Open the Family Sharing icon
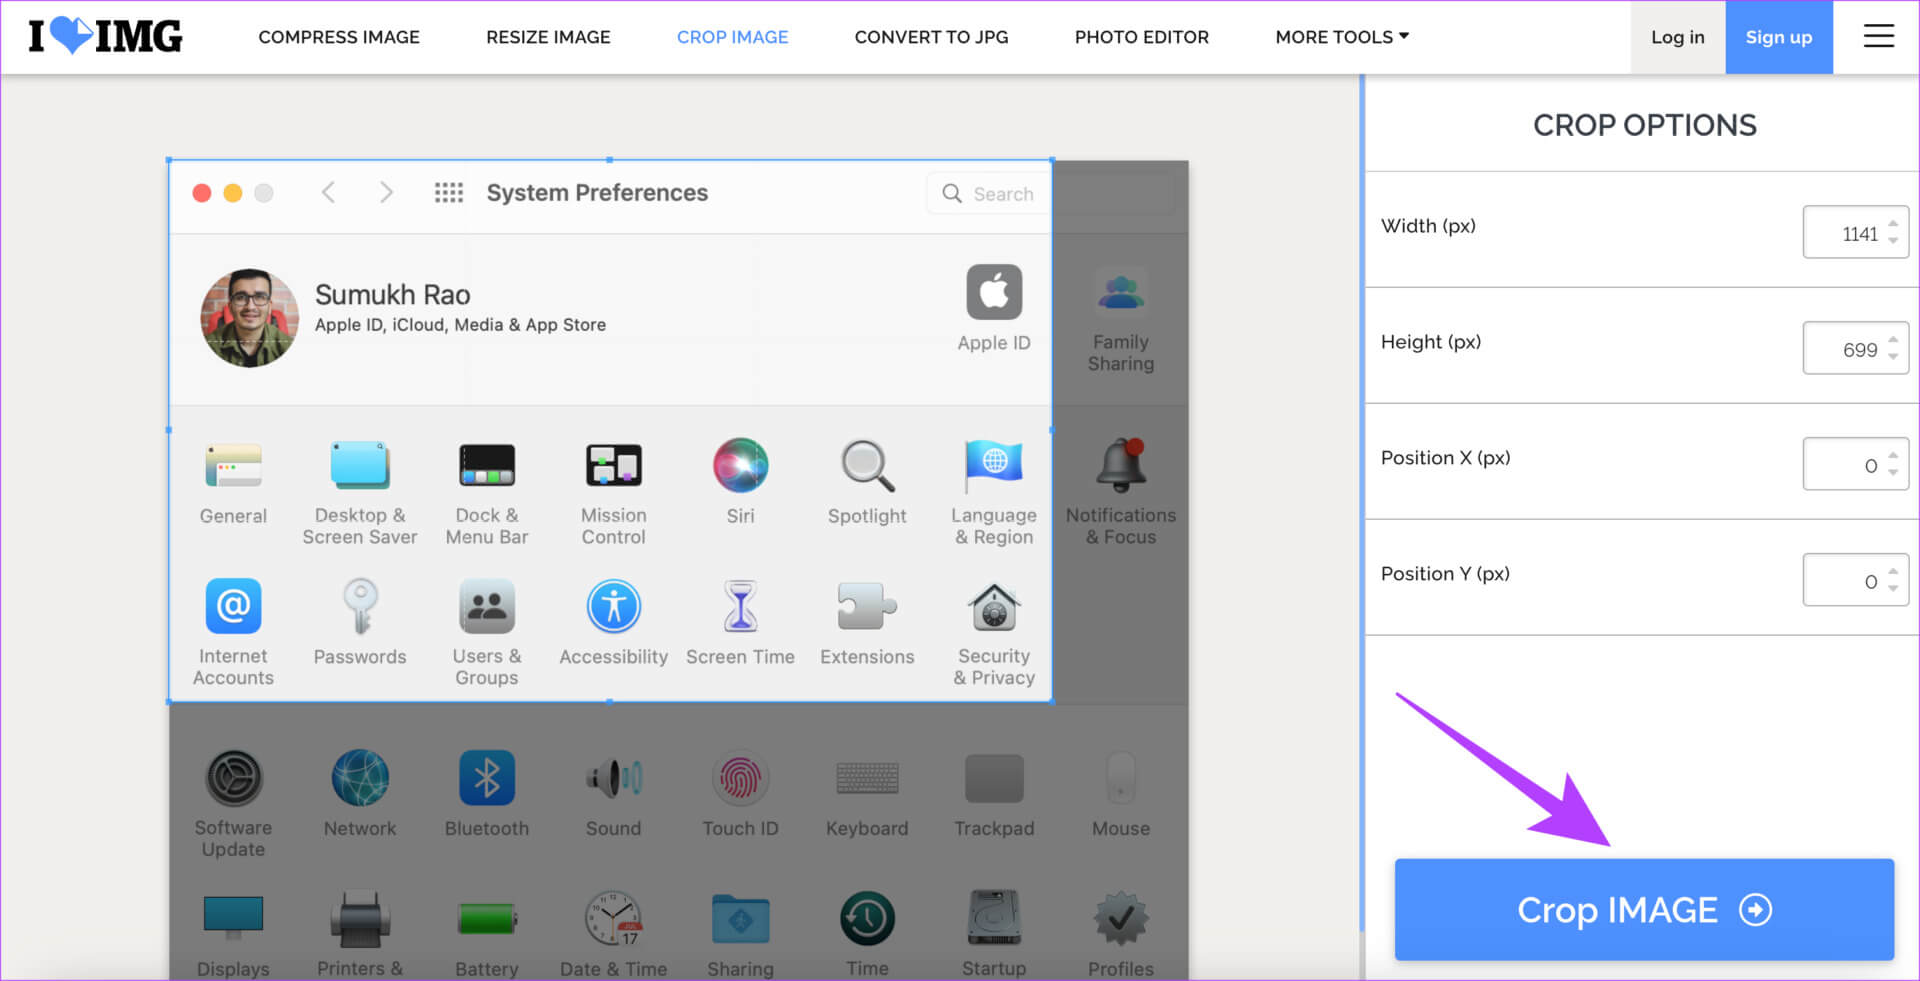1920x981 pixels. (1121, 292)
